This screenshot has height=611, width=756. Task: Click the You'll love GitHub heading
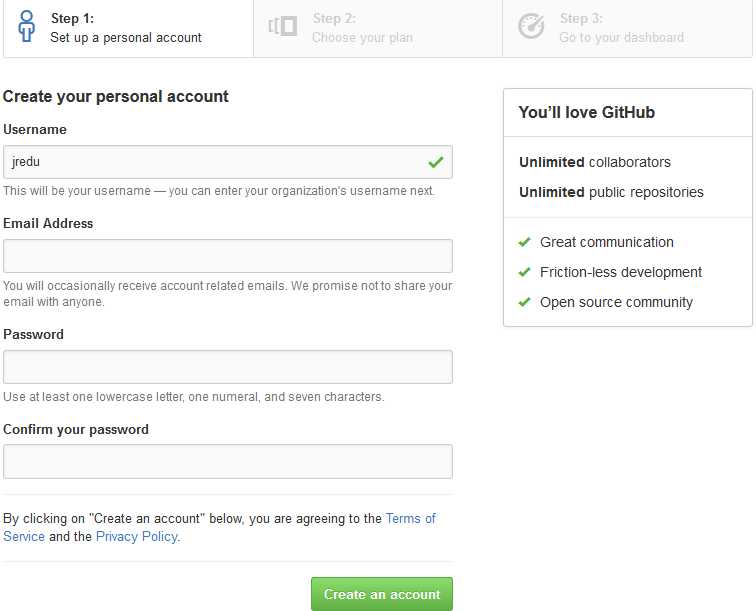click(586, 112)
